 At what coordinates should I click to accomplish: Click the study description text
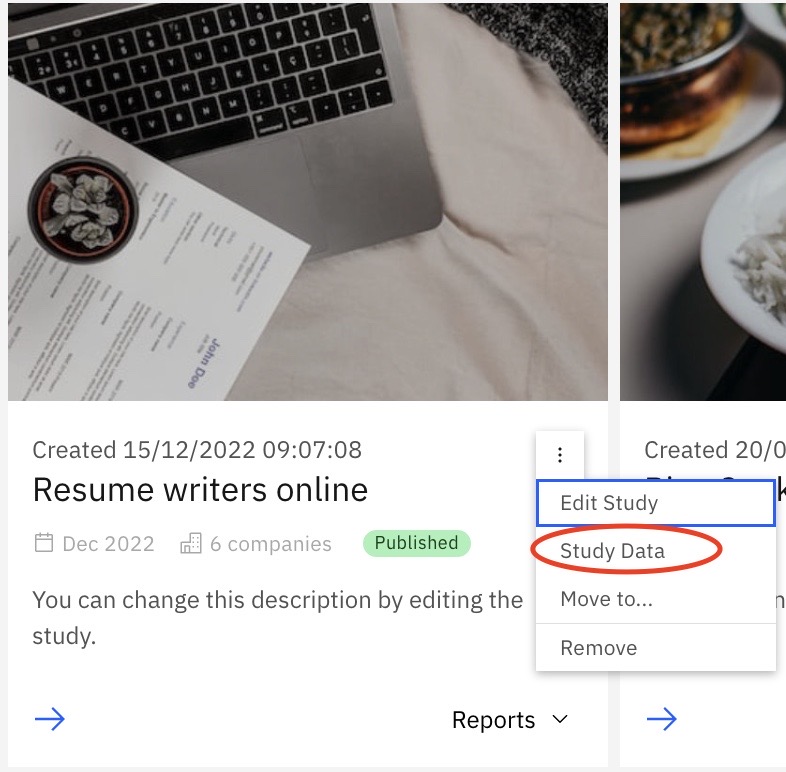(x=278, y=618)
